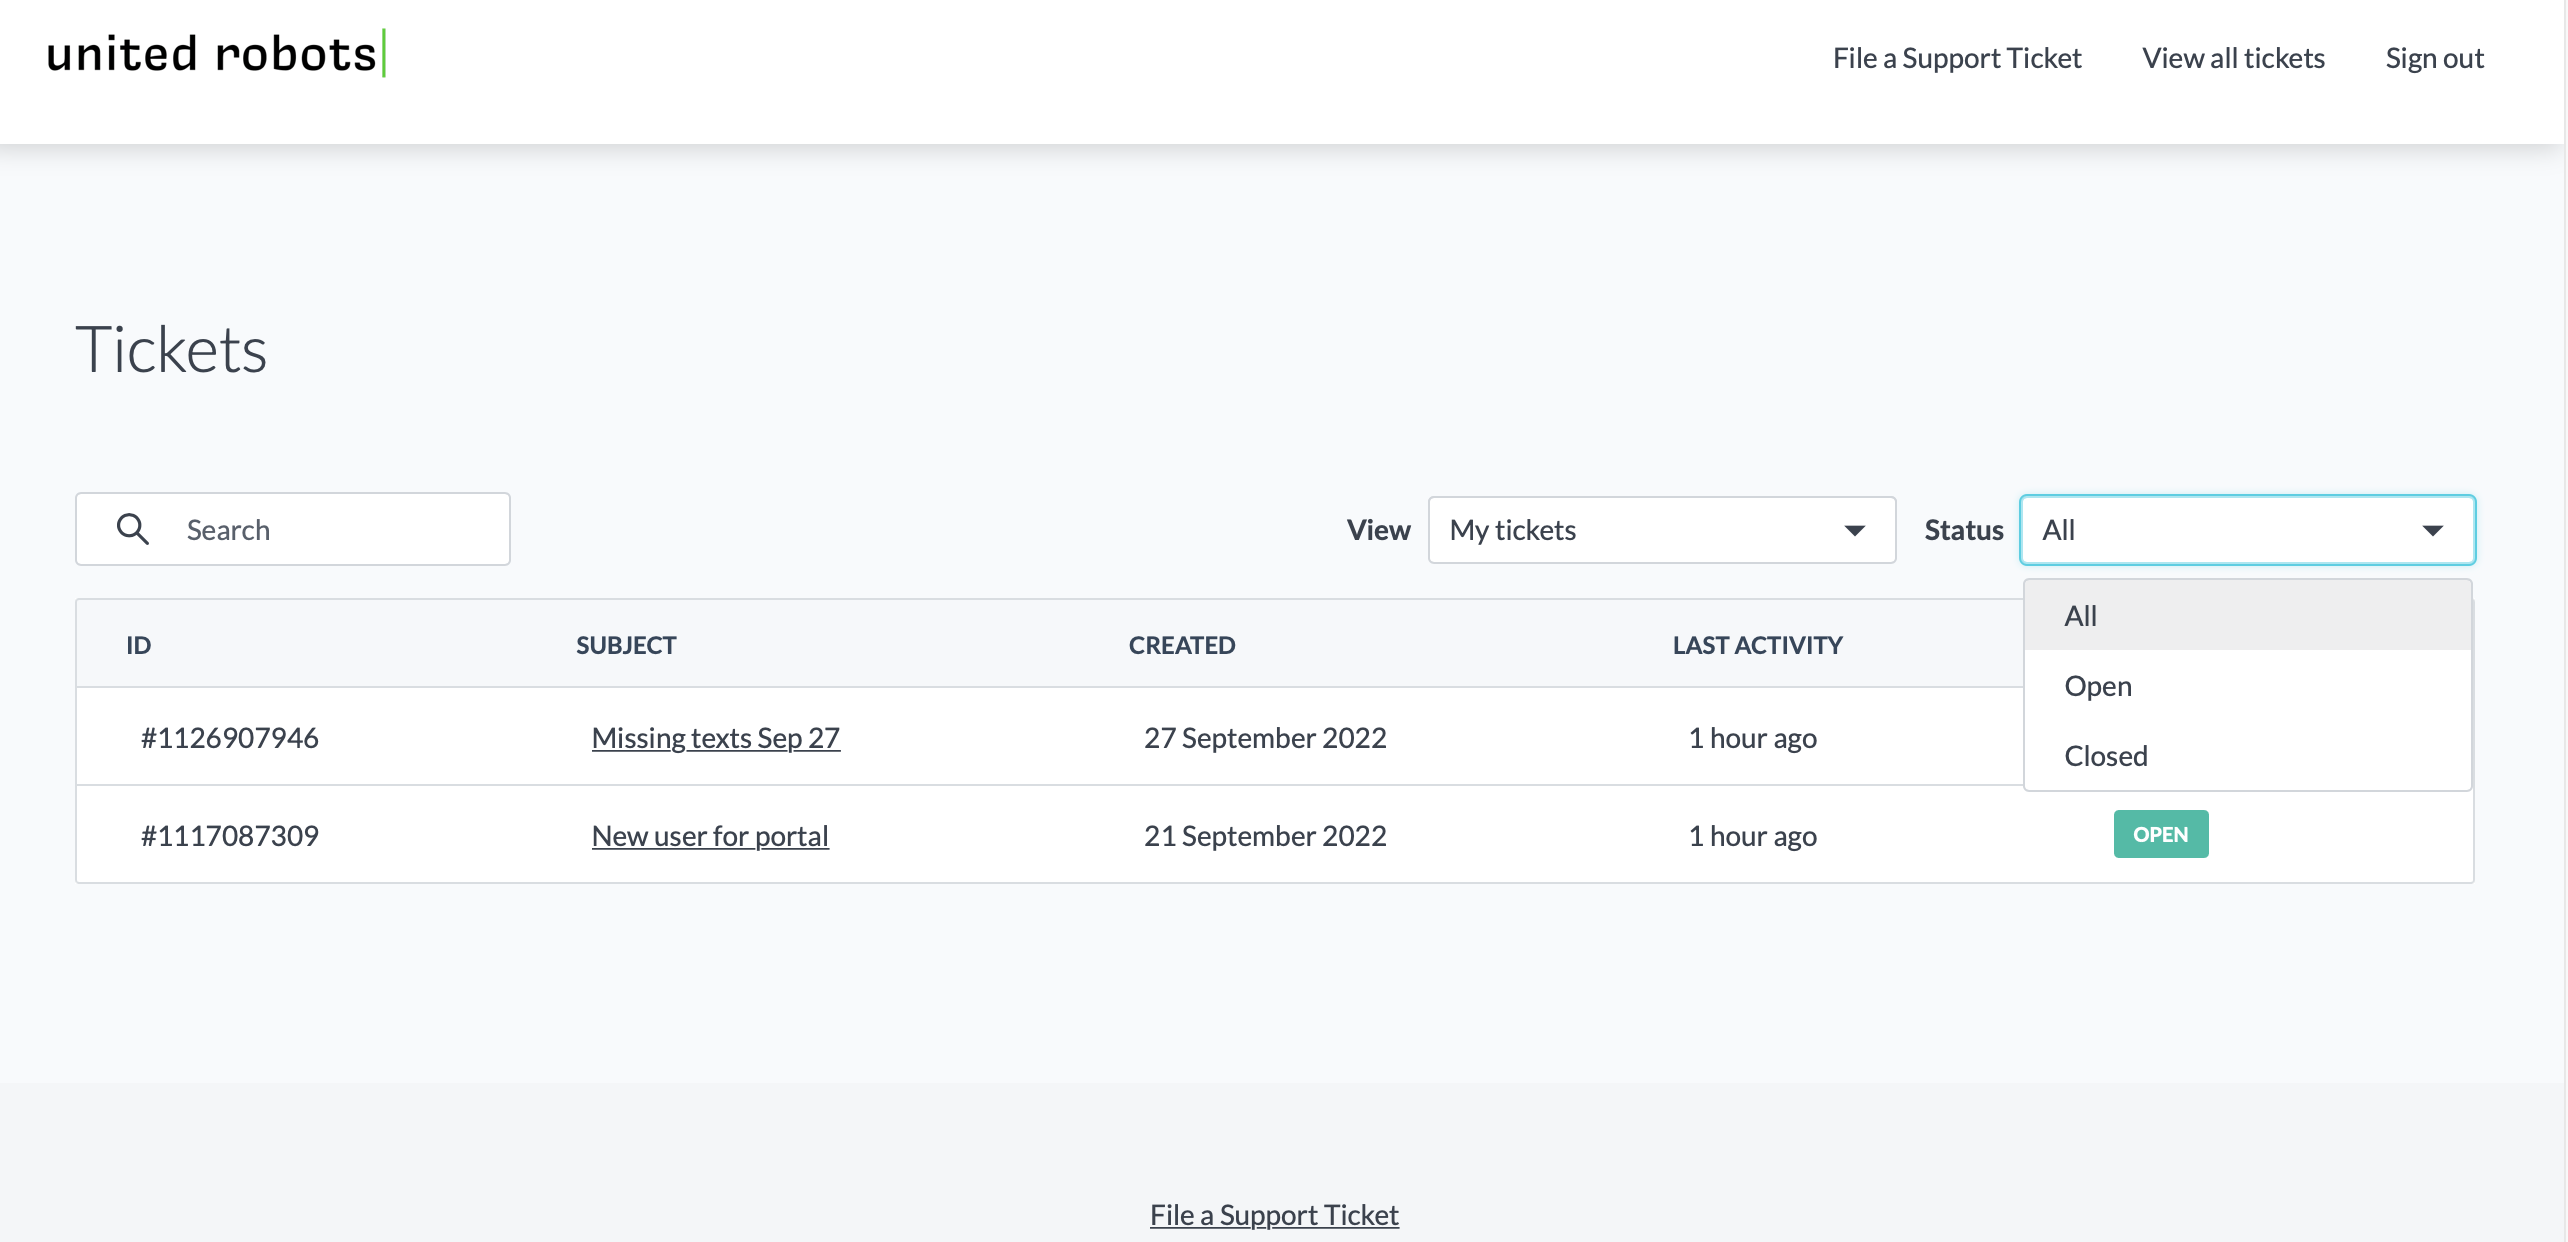Screen dimensions: 2568x1242
Task: Click the LAST ACTIVITY column header
Action: pos(1757,645)
